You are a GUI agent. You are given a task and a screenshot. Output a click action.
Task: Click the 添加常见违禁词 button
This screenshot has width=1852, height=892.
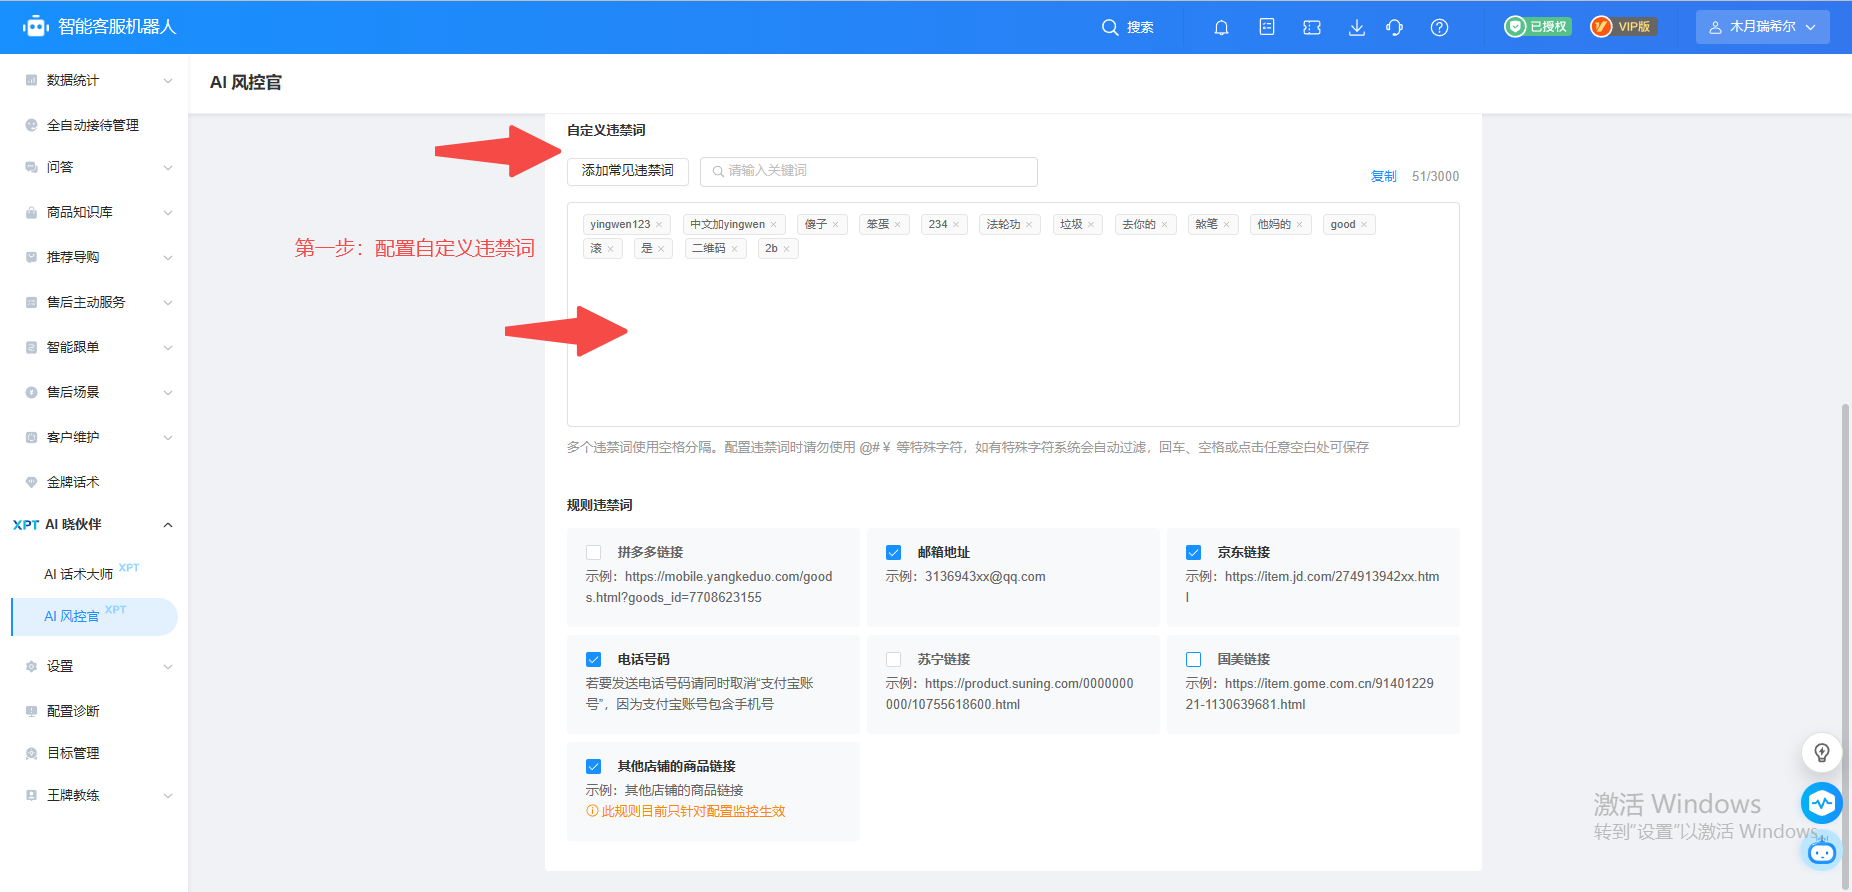[628, 171]
